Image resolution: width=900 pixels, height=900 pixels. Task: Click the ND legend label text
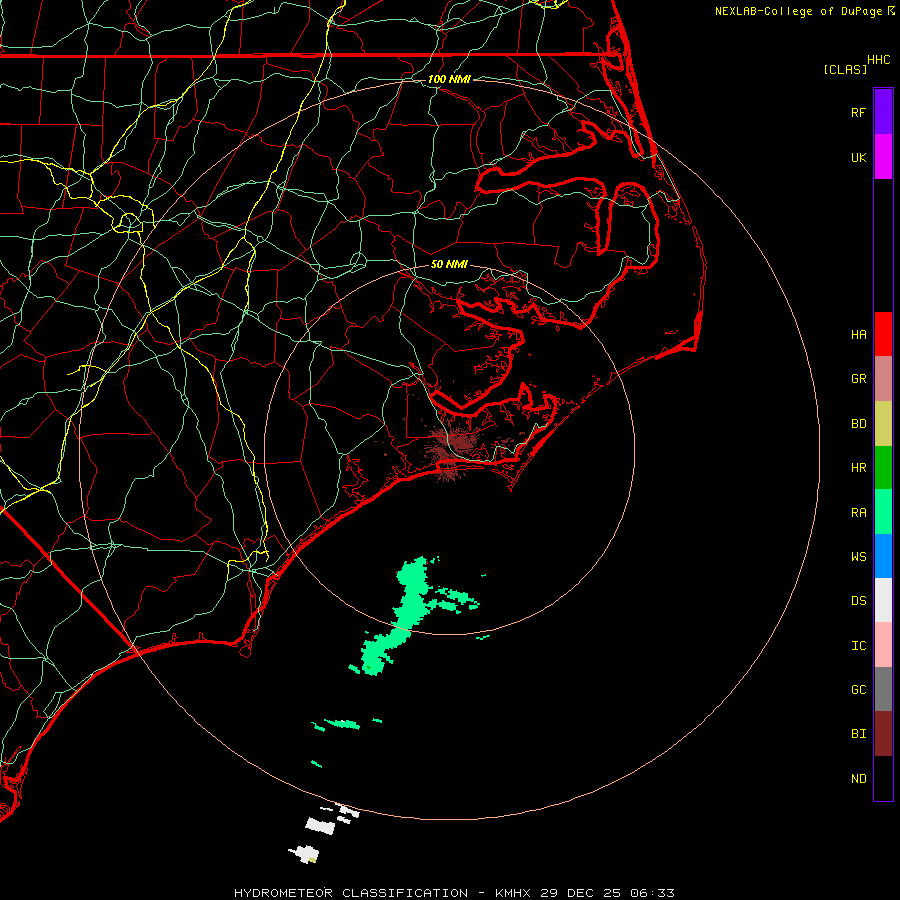(858, 779)
